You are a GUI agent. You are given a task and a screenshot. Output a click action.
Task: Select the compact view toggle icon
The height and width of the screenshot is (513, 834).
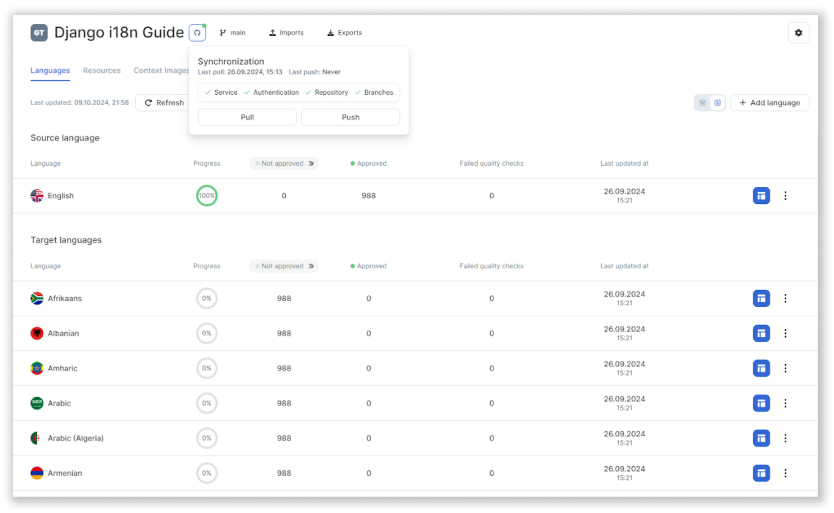coord(703,103)
